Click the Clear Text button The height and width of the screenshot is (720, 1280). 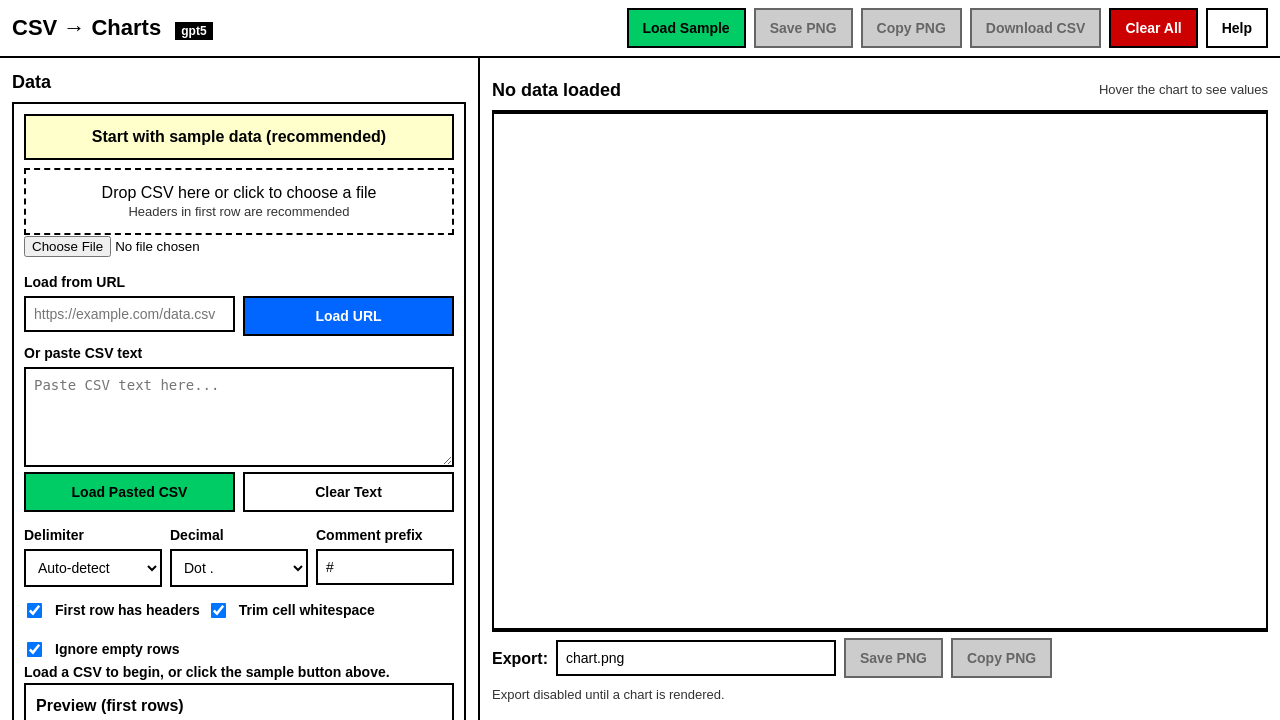point(348,492)
